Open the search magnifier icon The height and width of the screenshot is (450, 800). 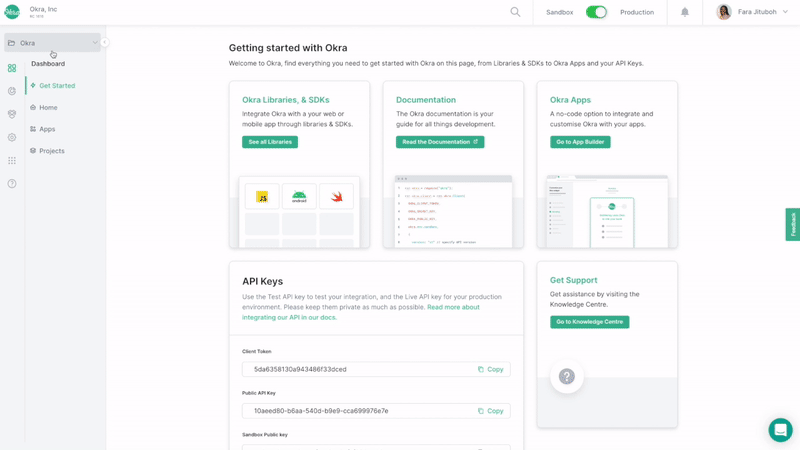pos(515,12)
